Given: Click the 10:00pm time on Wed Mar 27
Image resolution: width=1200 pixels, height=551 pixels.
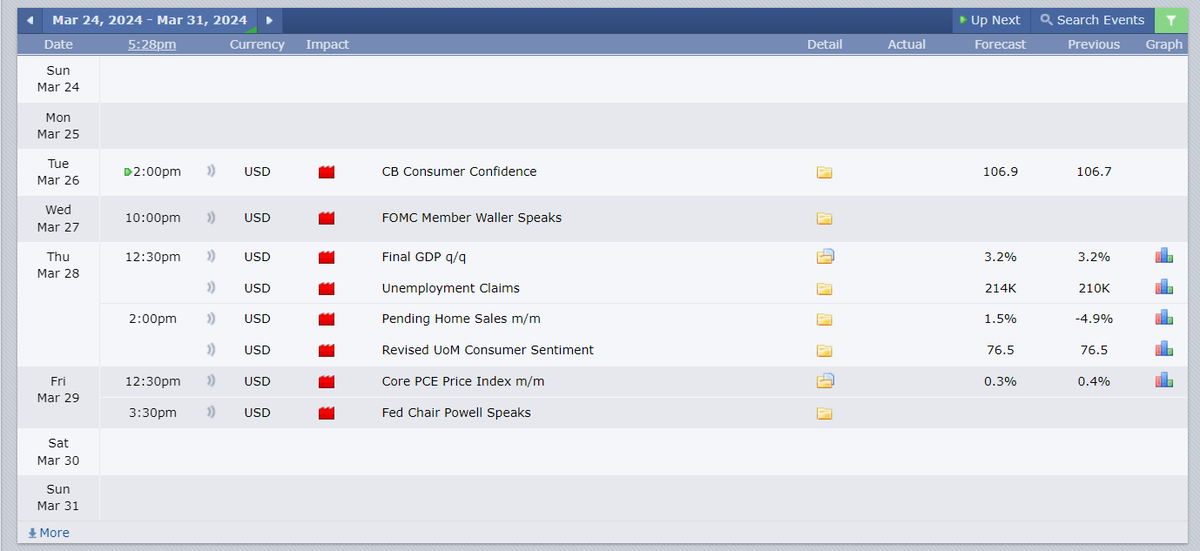Looking at the screenshot, I should [x=153, y=218].
